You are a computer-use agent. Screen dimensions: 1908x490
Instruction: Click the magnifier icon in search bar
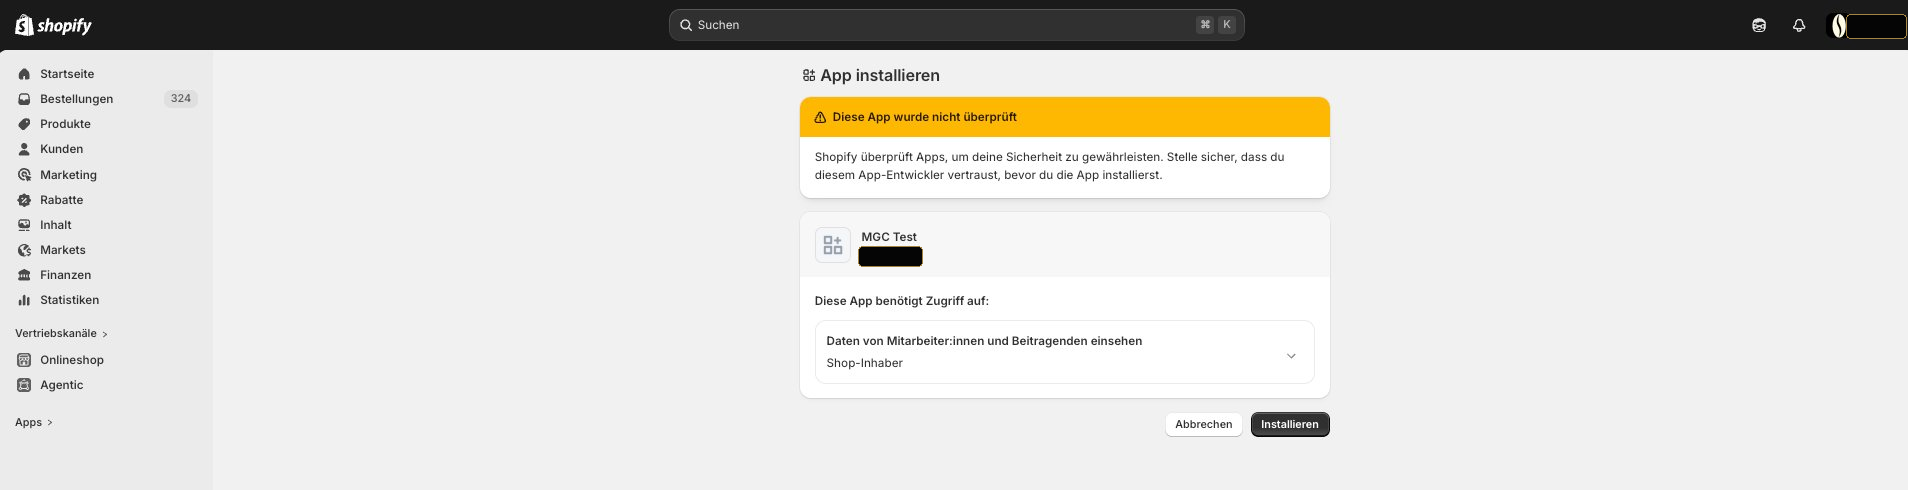(x=686, y=25)
